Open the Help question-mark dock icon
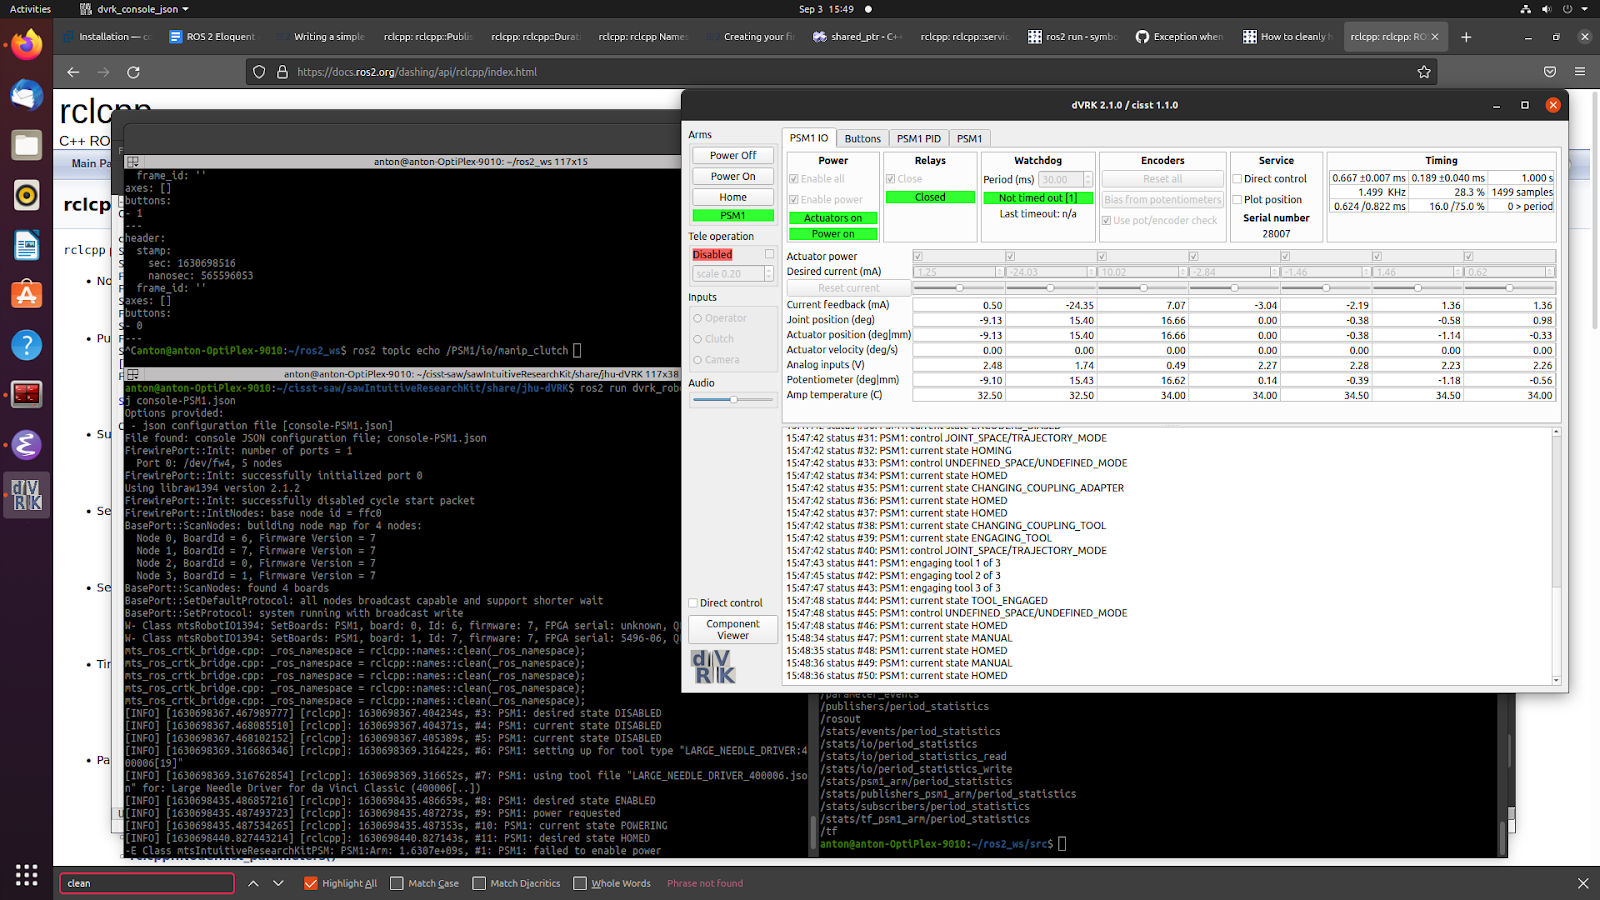1600x900 pixels. pos(27,345)
